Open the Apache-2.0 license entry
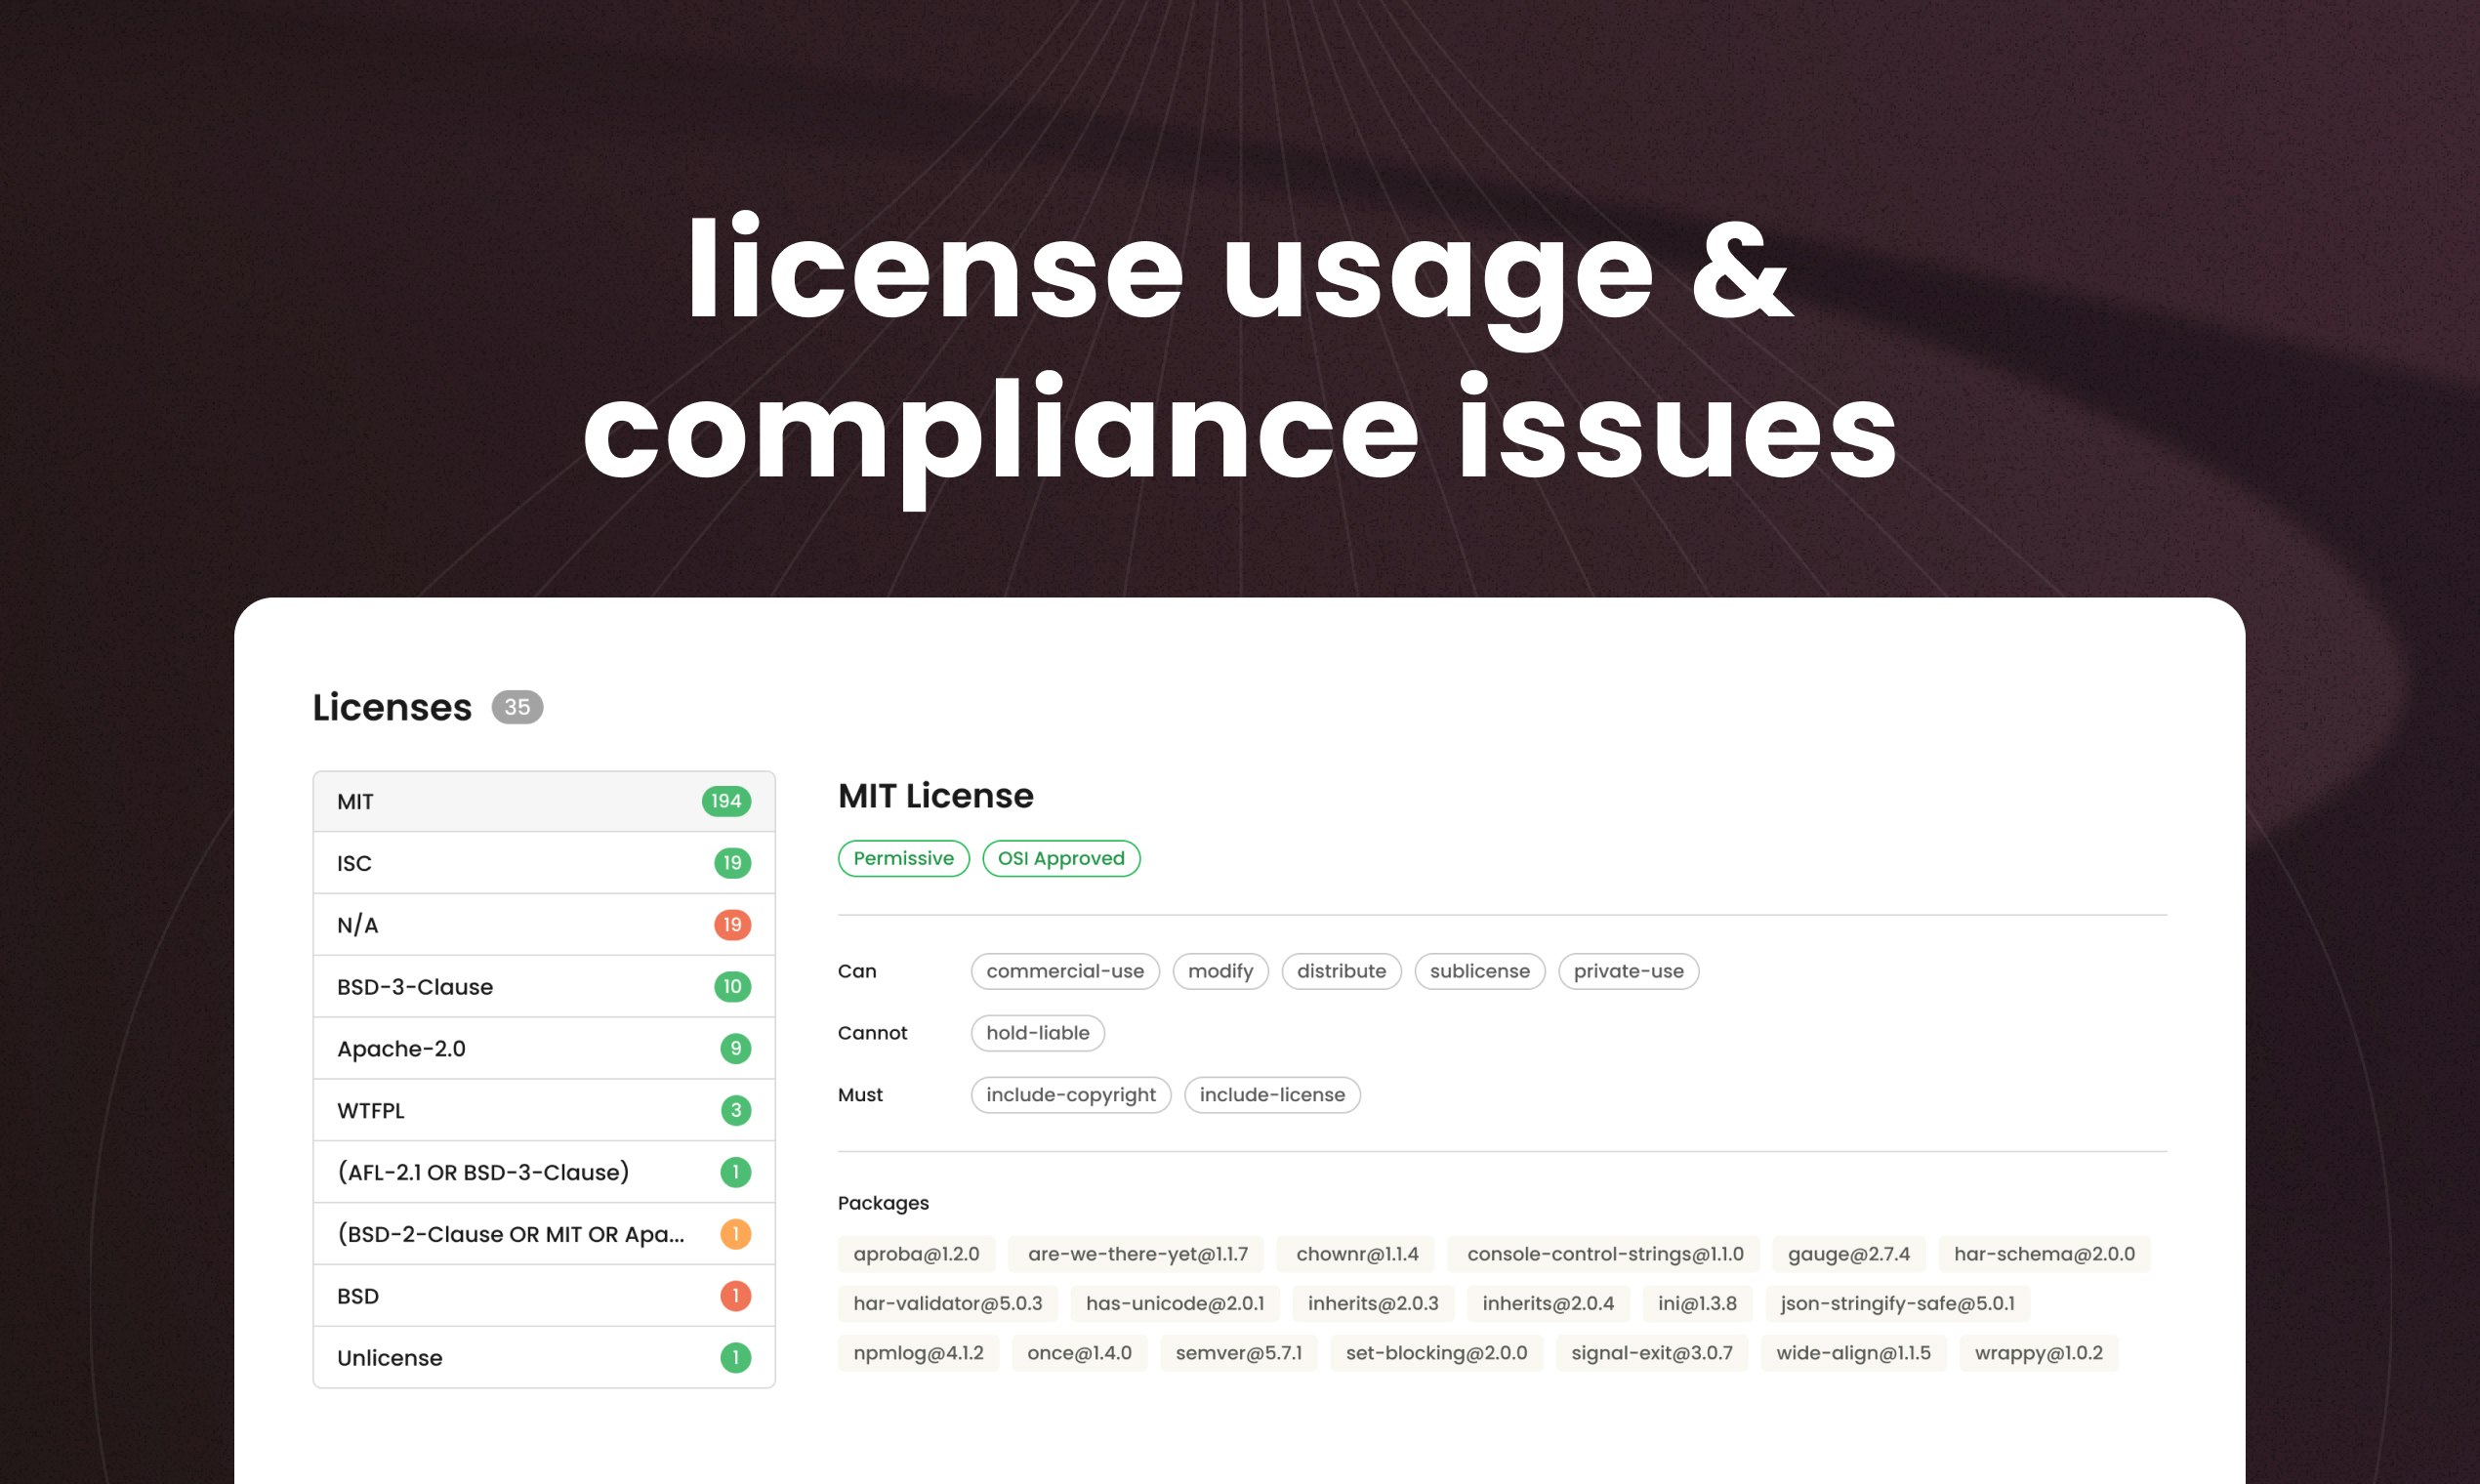 544,1048
